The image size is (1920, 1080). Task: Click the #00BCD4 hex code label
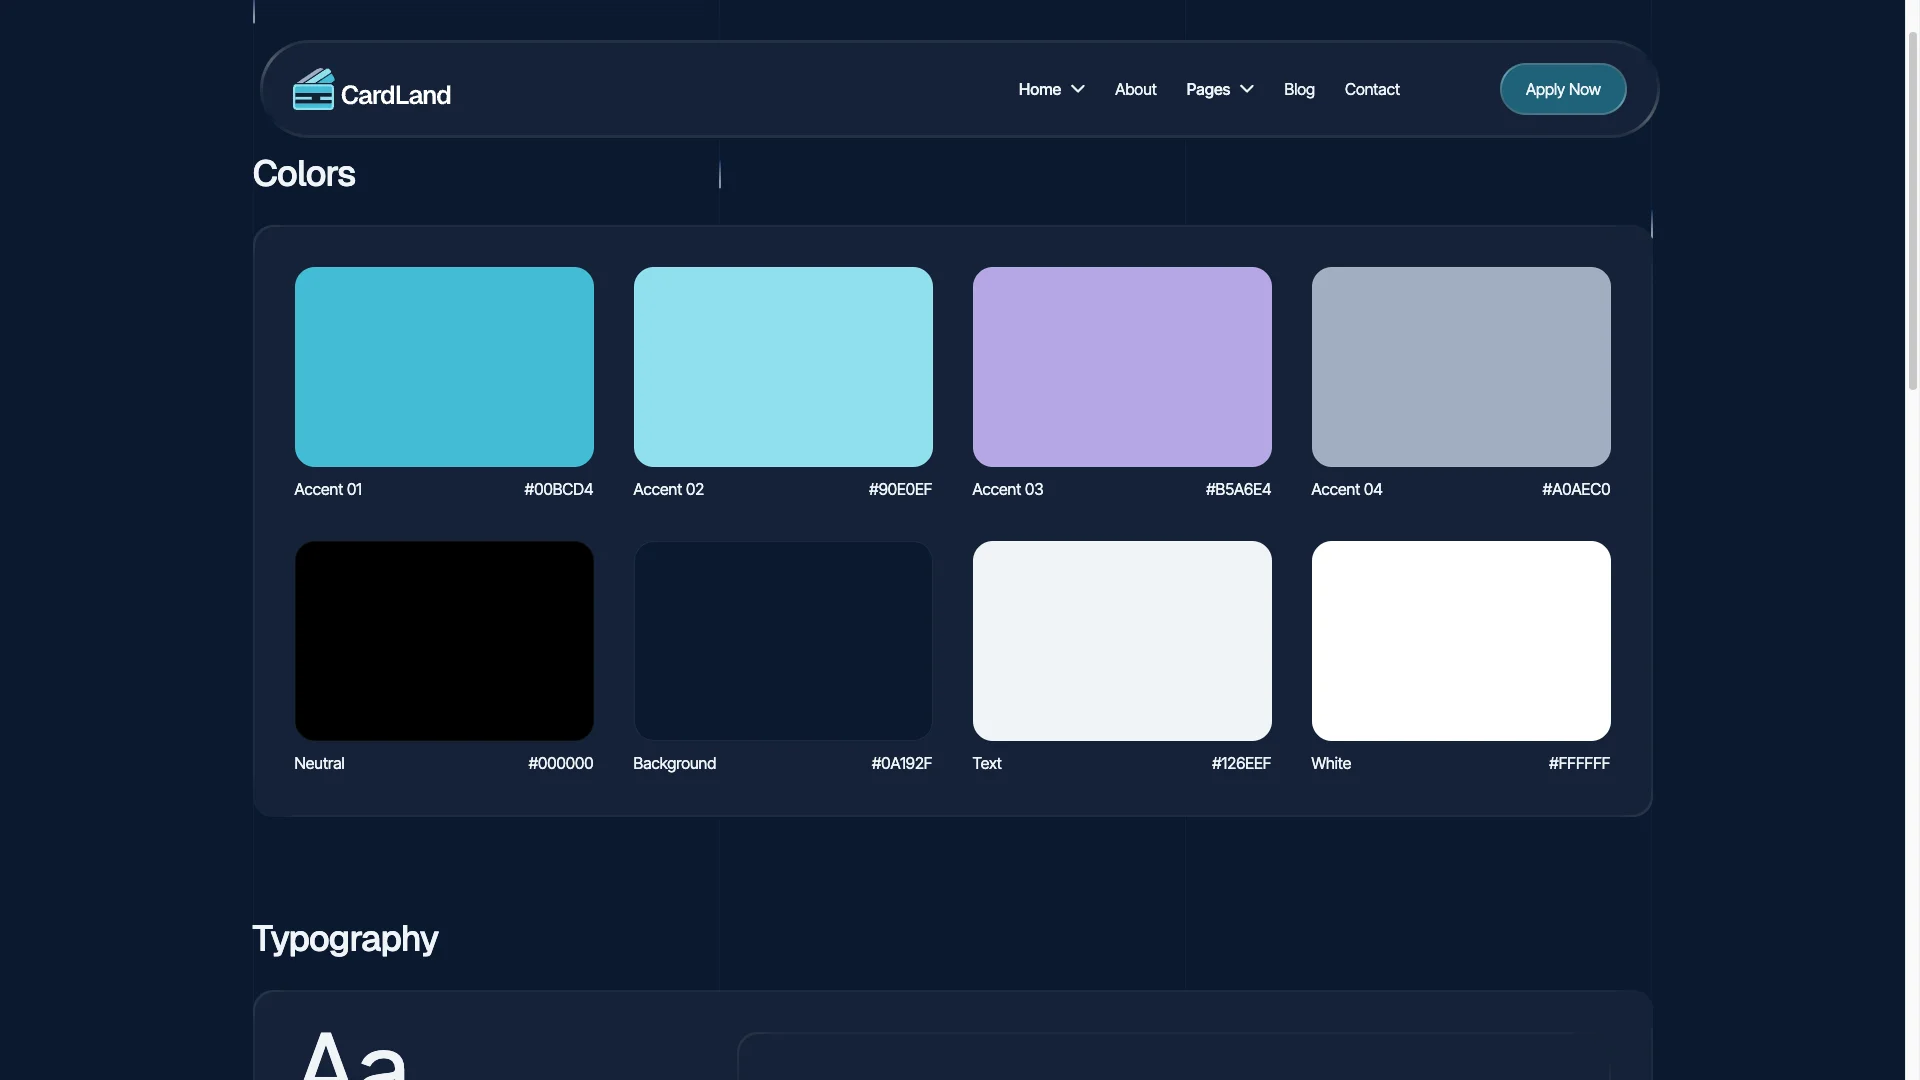pyautogui.click(x=557, y=489)
